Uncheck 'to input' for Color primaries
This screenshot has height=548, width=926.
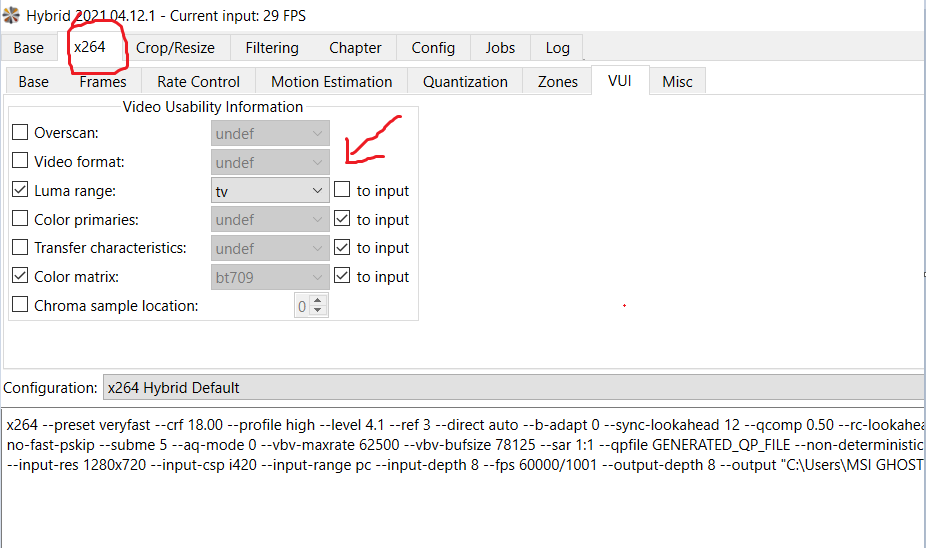point(342,218)
